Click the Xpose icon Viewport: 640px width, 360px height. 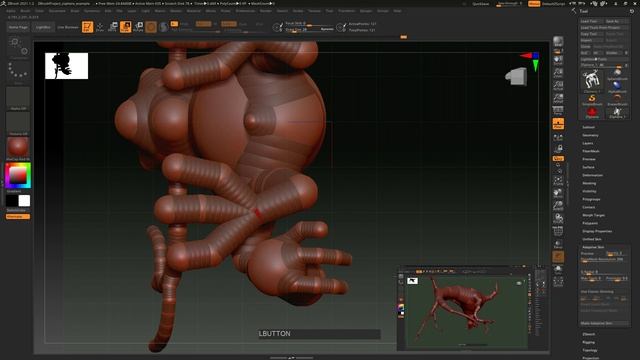click(x=558, y=281)
